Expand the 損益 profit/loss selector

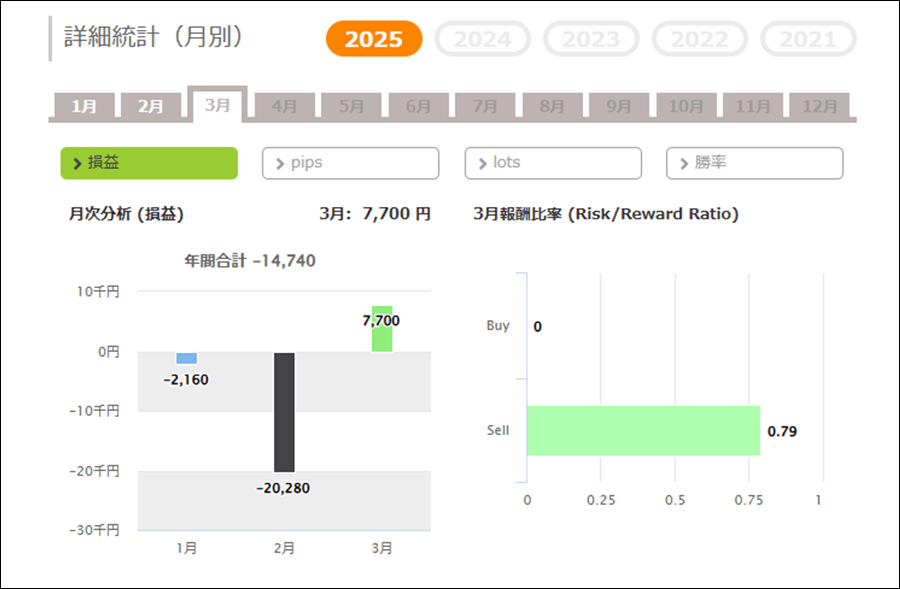tap(149, 163)
